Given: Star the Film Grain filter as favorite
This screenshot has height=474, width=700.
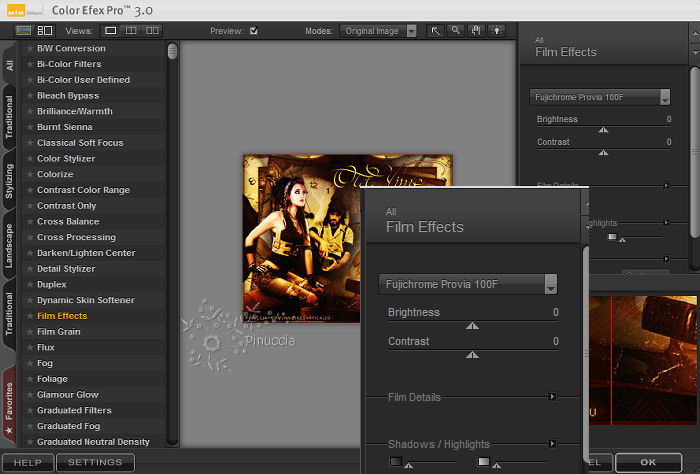Looking at the screenshot, I should click(30, 332).
